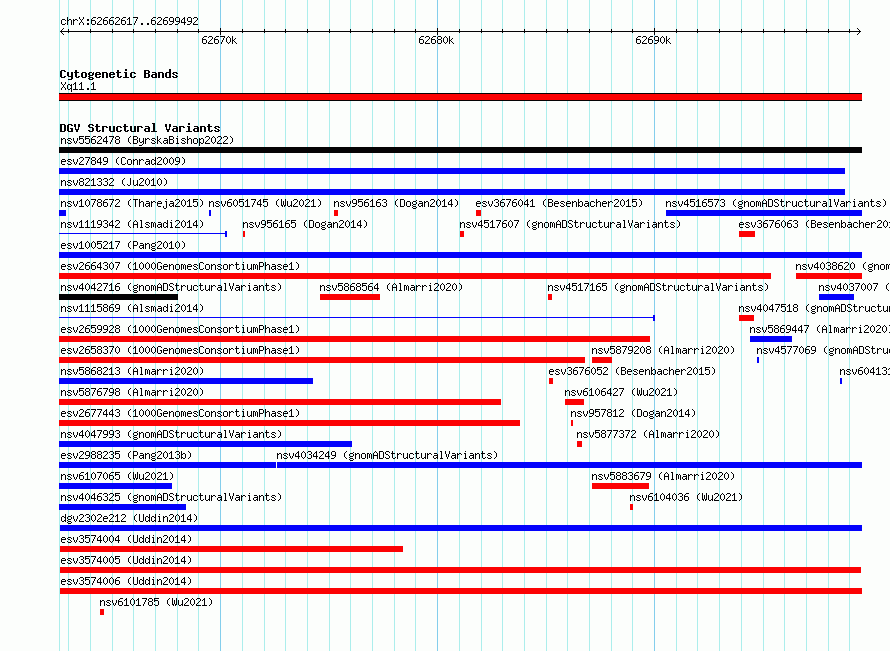
Task: Click esv3574005 (Uddin2014) label
Action: coord(126,560)
